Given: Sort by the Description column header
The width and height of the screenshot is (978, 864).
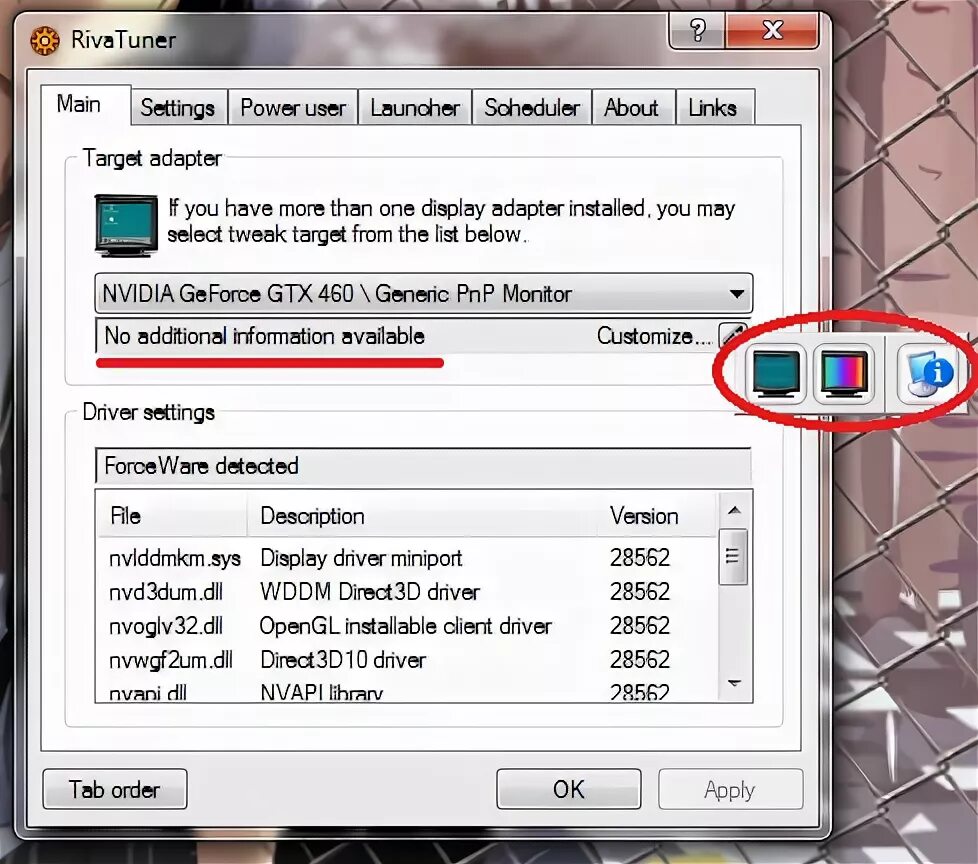Looking at the screenshot, I should [x=422, y=516].
